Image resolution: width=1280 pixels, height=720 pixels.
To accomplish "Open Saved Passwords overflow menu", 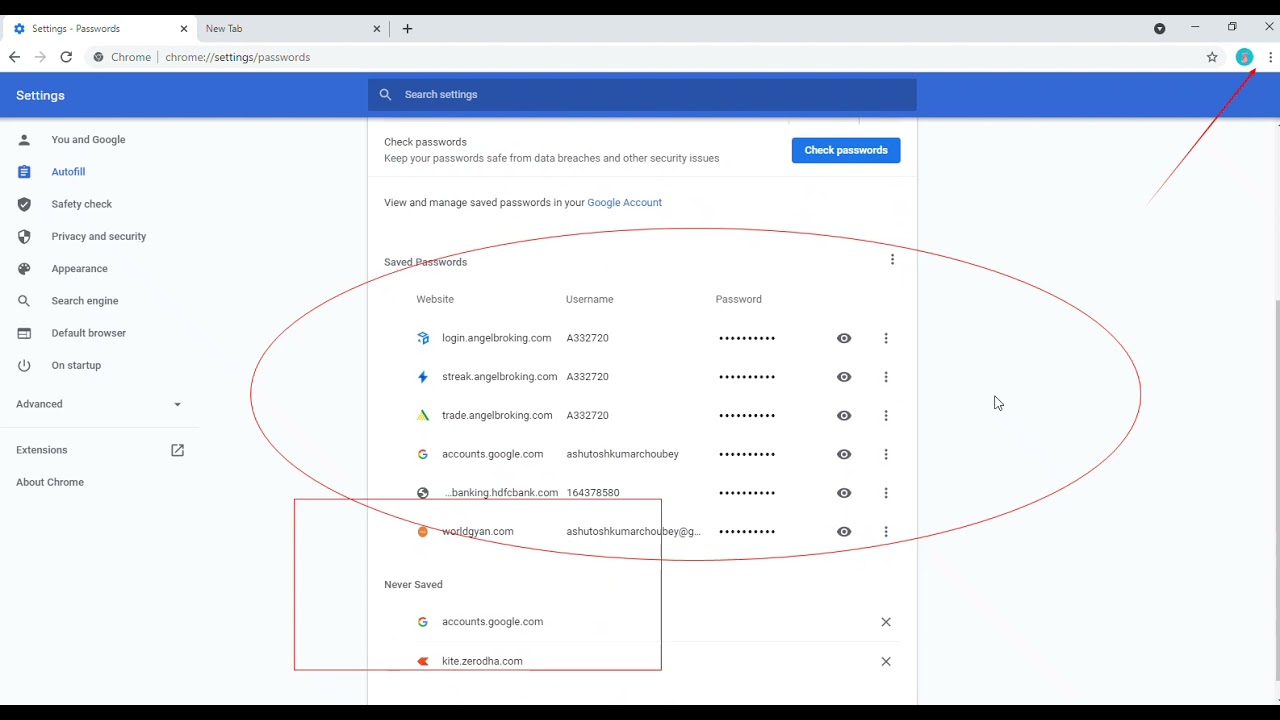I will [892, 260].
